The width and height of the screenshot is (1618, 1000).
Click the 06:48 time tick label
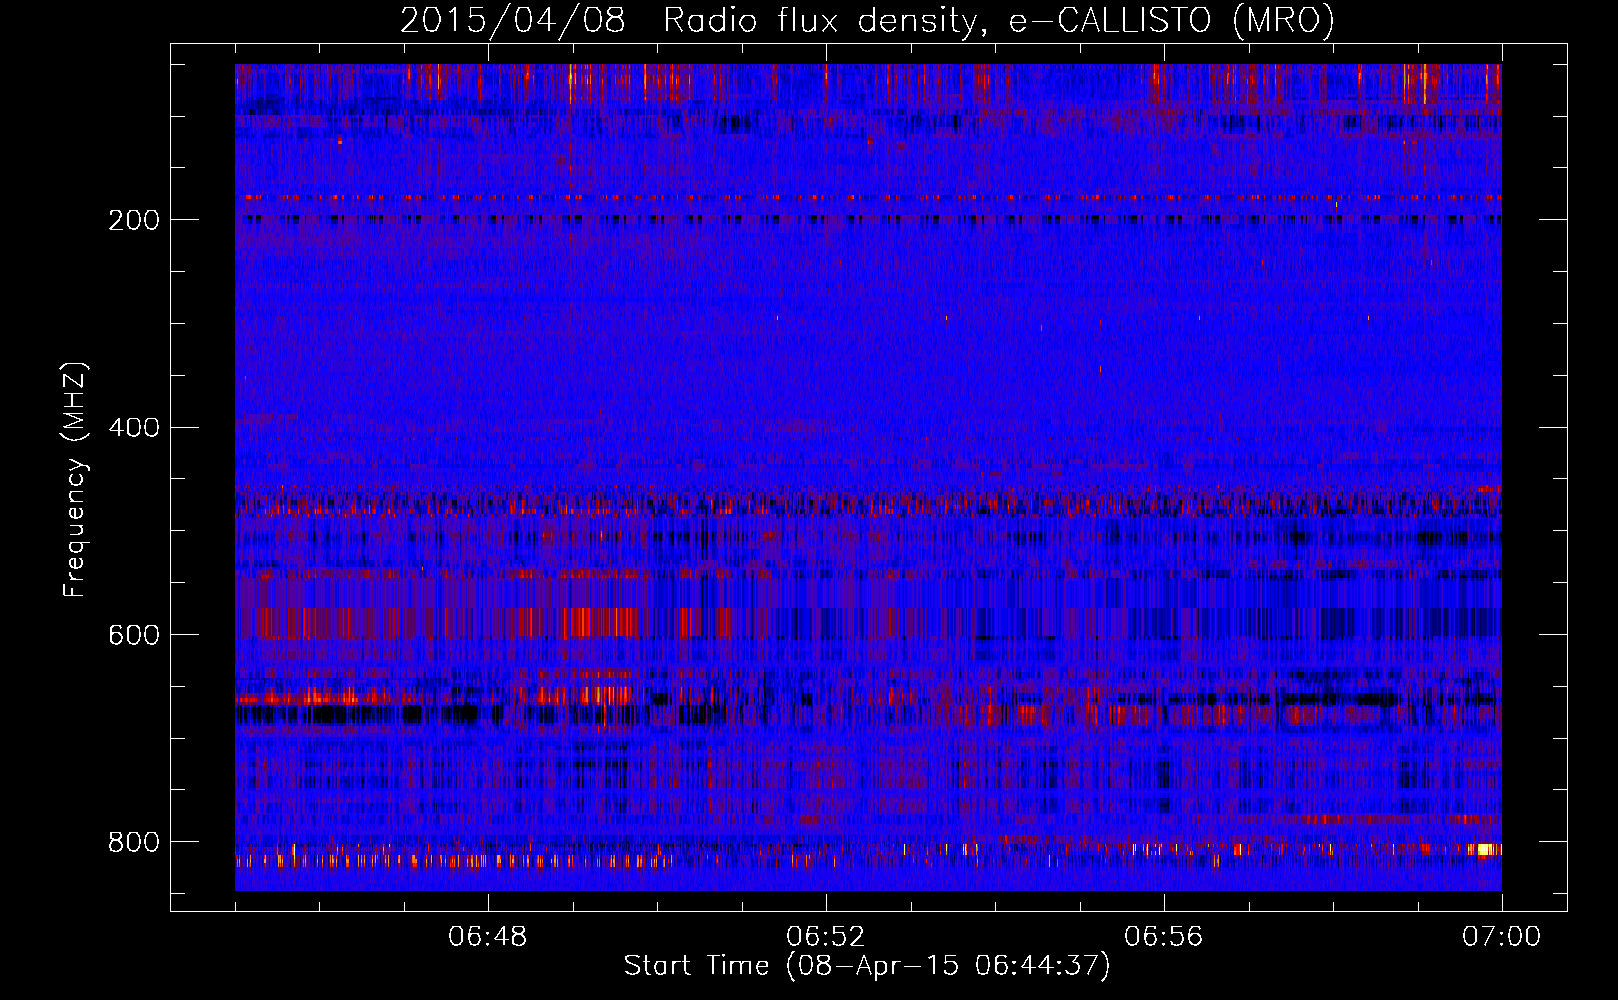click(488, 937)
